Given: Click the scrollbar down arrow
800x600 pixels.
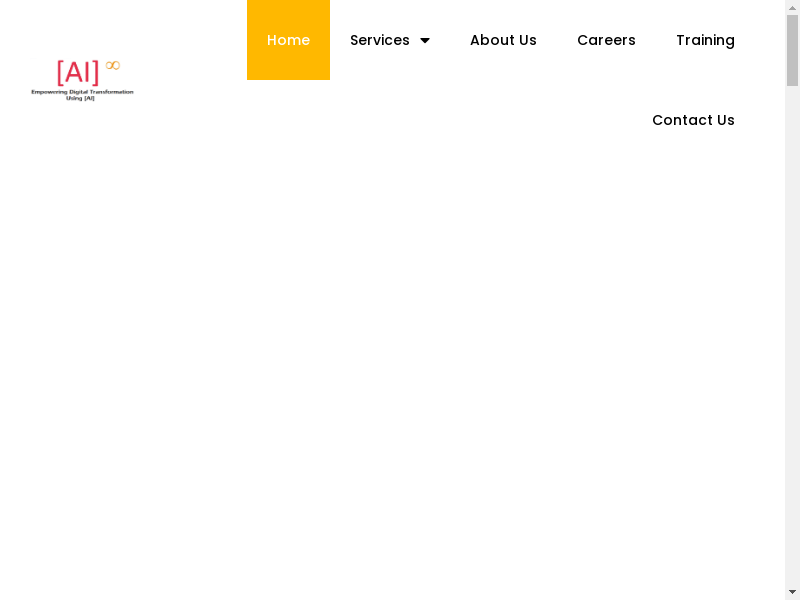Looking at the screenshot, I should coord(792,592).
